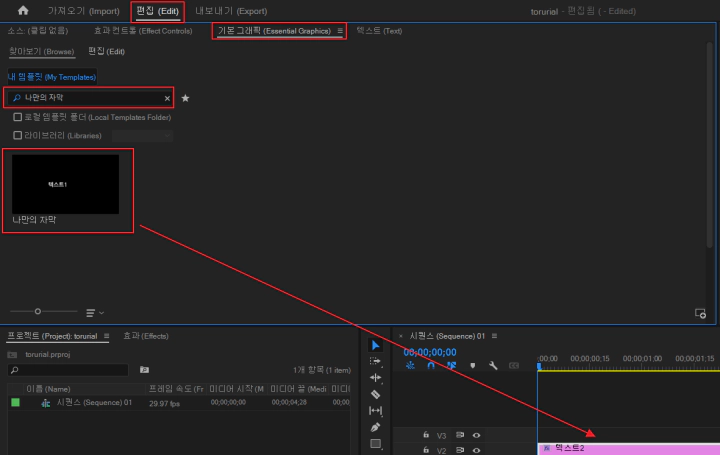Screen dimensions: 720x455
Task: Toggle Snap in timeline magnet icon
Action: 431,365
